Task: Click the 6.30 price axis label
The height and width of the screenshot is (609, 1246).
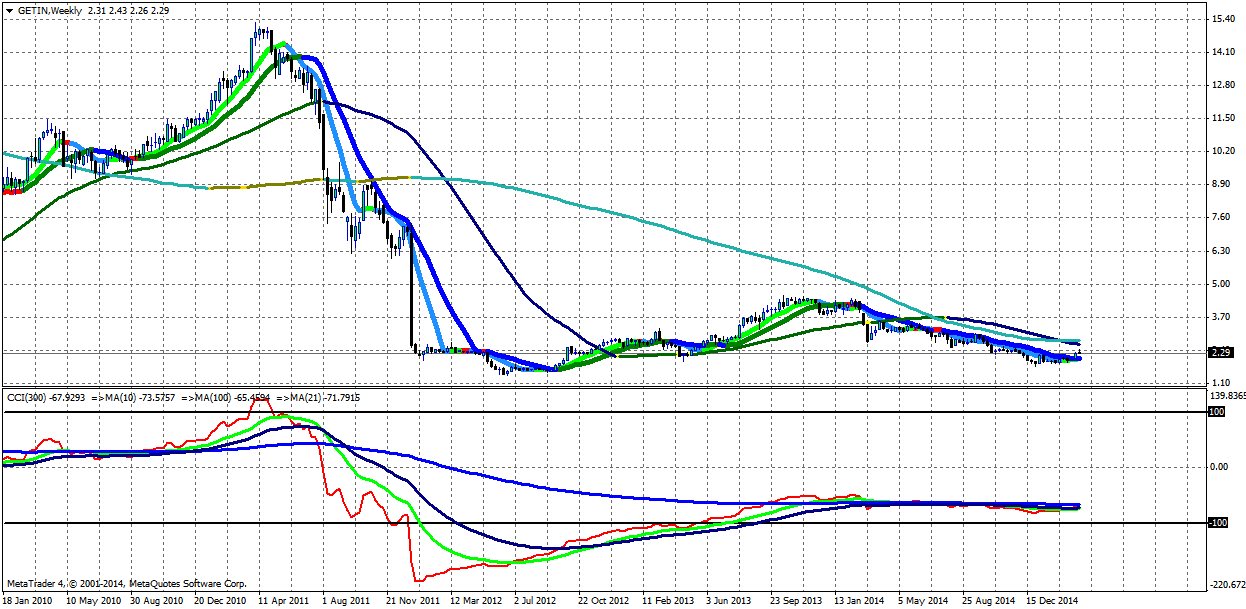Action: tap(1220, 250)
